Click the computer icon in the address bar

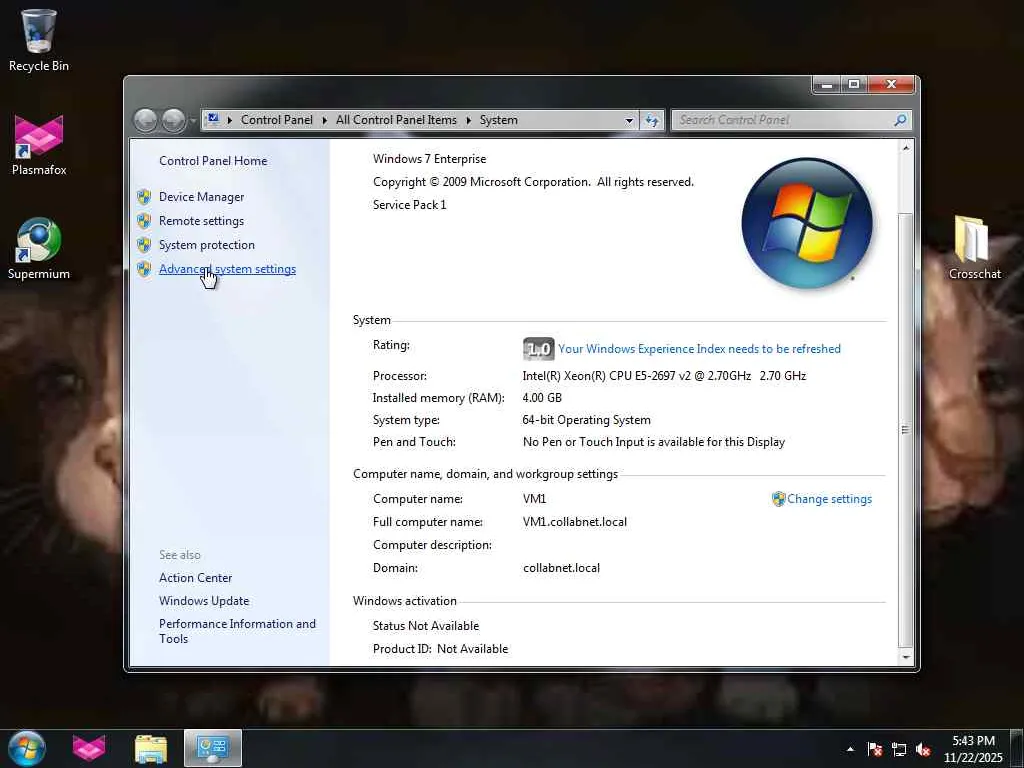[212, 120]
